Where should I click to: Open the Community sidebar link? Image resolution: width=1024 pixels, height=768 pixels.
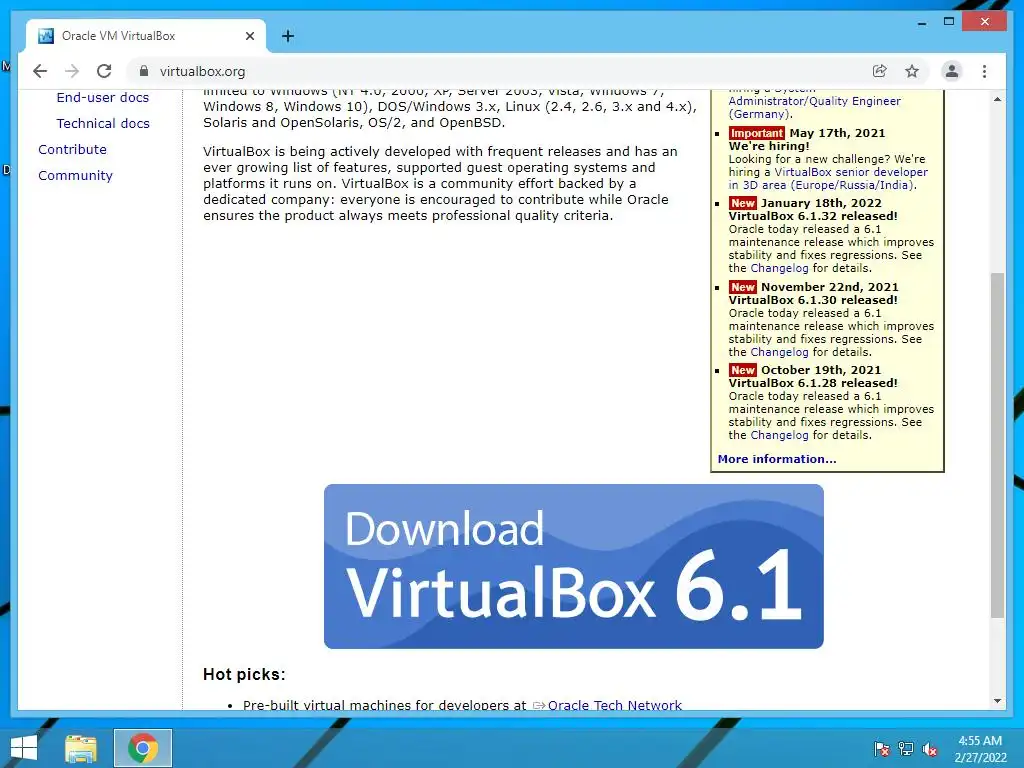pos(75,176)
